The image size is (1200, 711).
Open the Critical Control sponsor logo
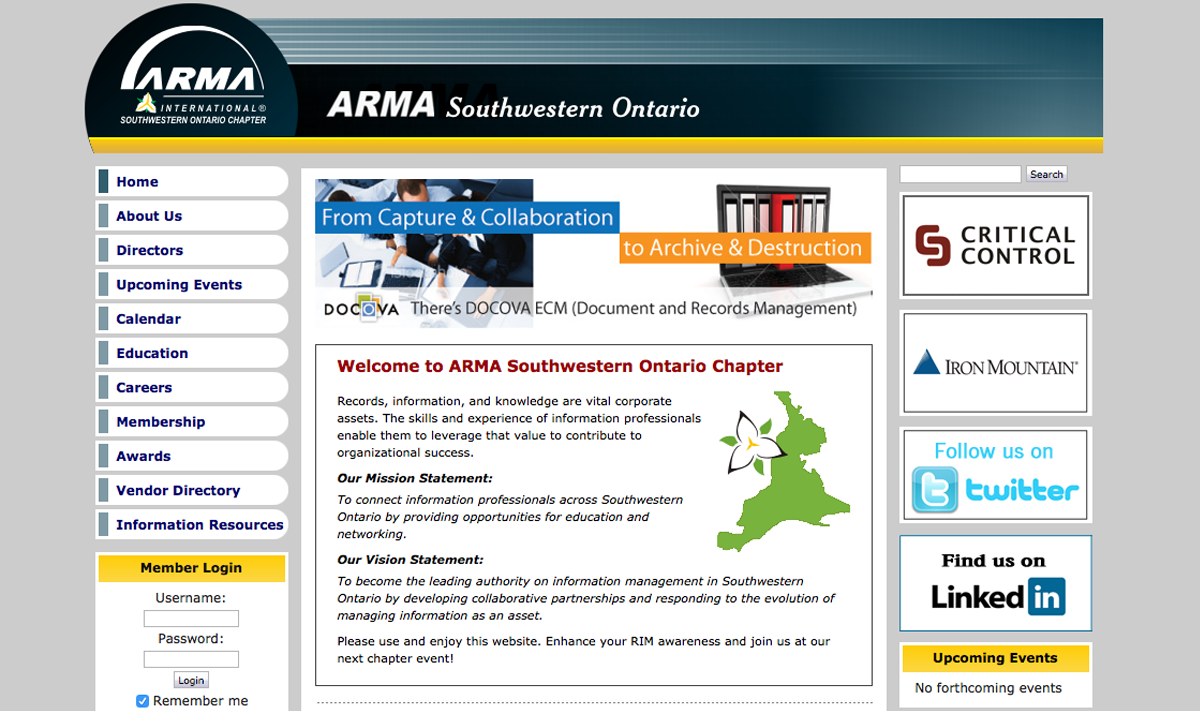point(995,246)
